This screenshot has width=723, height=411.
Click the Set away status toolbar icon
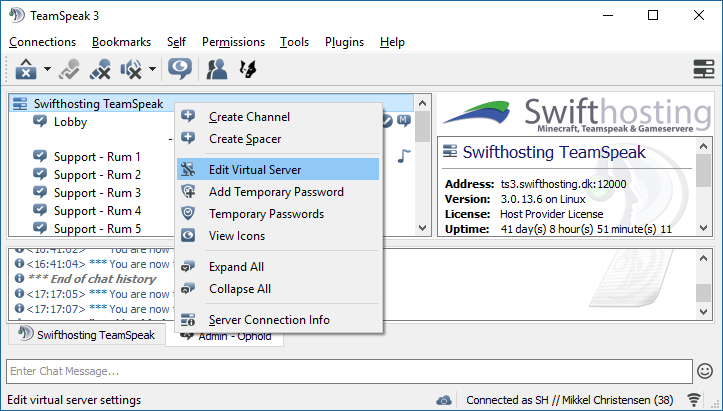click(70, 70)
